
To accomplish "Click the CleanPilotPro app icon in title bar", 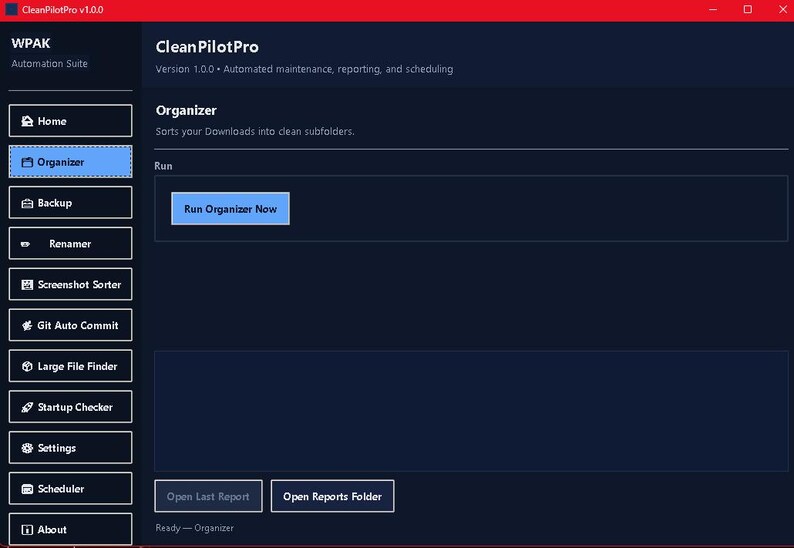I will click(11, 10).
